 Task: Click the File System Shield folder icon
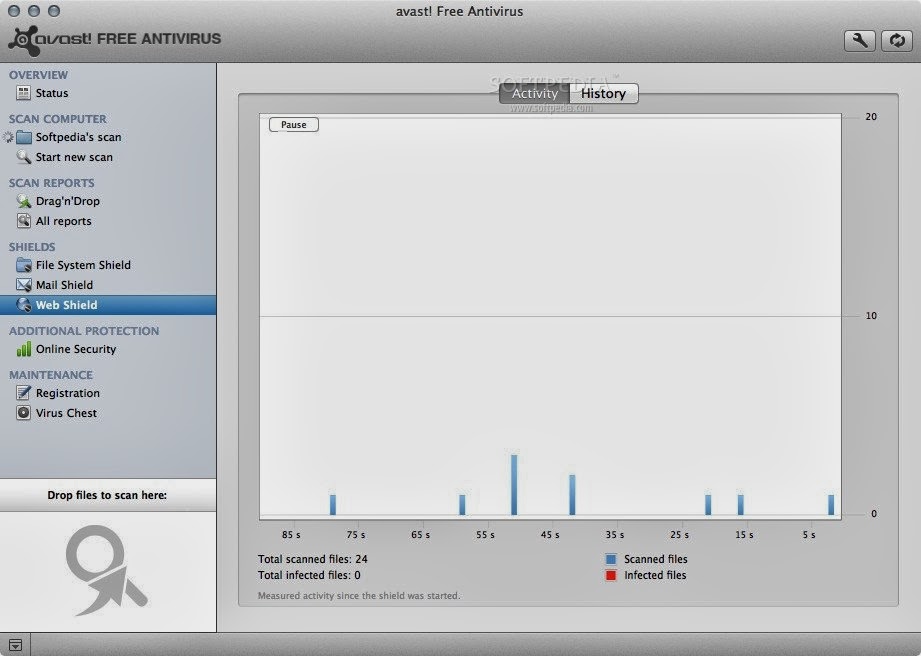coord(24,265)
